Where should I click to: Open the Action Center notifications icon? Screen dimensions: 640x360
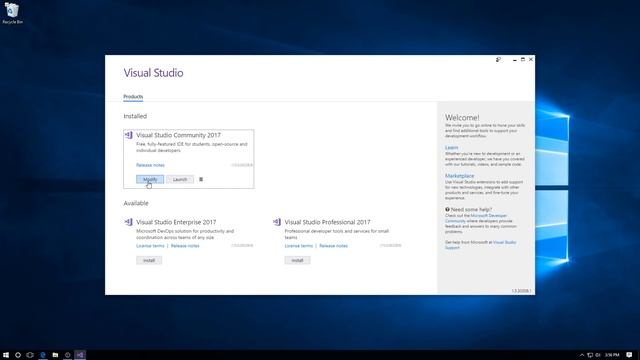pyautogui.click(x=629, y=355)
